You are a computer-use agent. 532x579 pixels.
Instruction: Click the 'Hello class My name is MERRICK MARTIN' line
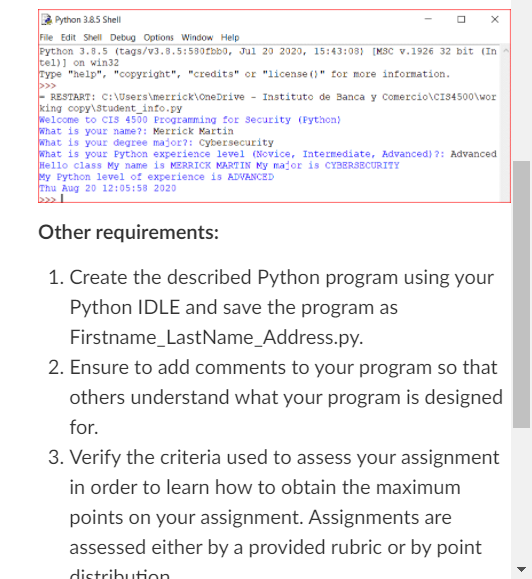point(219,165)
